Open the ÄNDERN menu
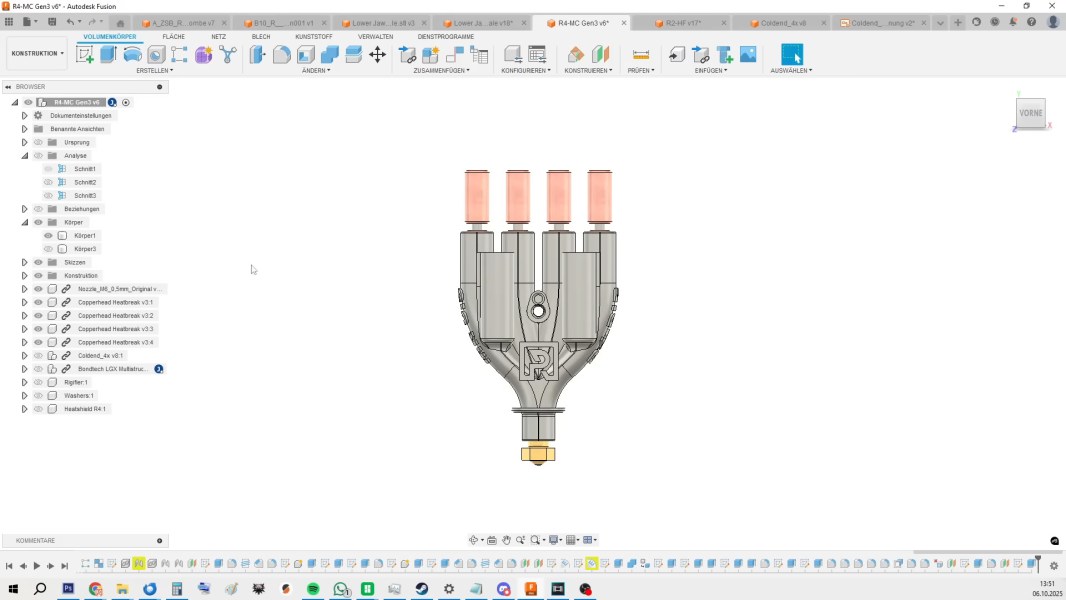The width and height of the screenshot is (1066, 600). click(x=316, y=70)
